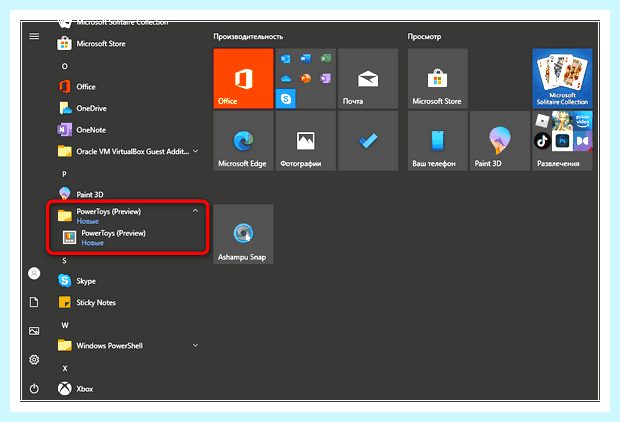This screenshot has height=422, width=620.
Task: Click the PowerPoint icon in Office group tile
Action: point(305,79)
